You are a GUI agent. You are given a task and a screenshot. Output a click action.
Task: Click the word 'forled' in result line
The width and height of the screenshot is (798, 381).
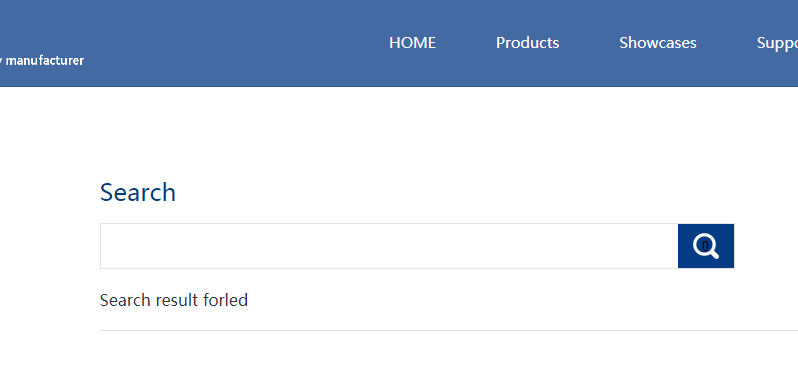(225, 300)
